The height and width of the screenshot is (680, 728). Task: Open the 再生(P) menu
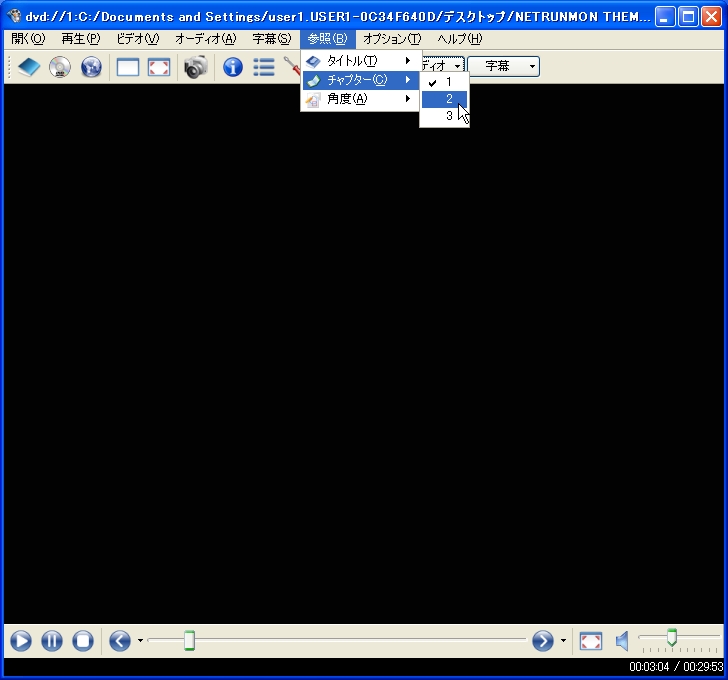click(81, 39)
